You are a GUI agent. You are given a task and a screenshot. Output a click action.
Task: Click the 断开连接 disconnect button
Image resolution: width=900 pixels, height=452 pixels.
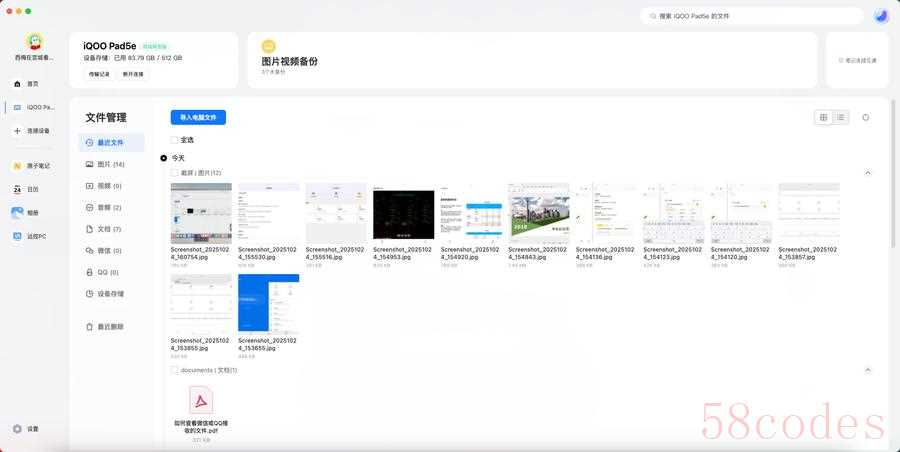click(x=133, y=74)
